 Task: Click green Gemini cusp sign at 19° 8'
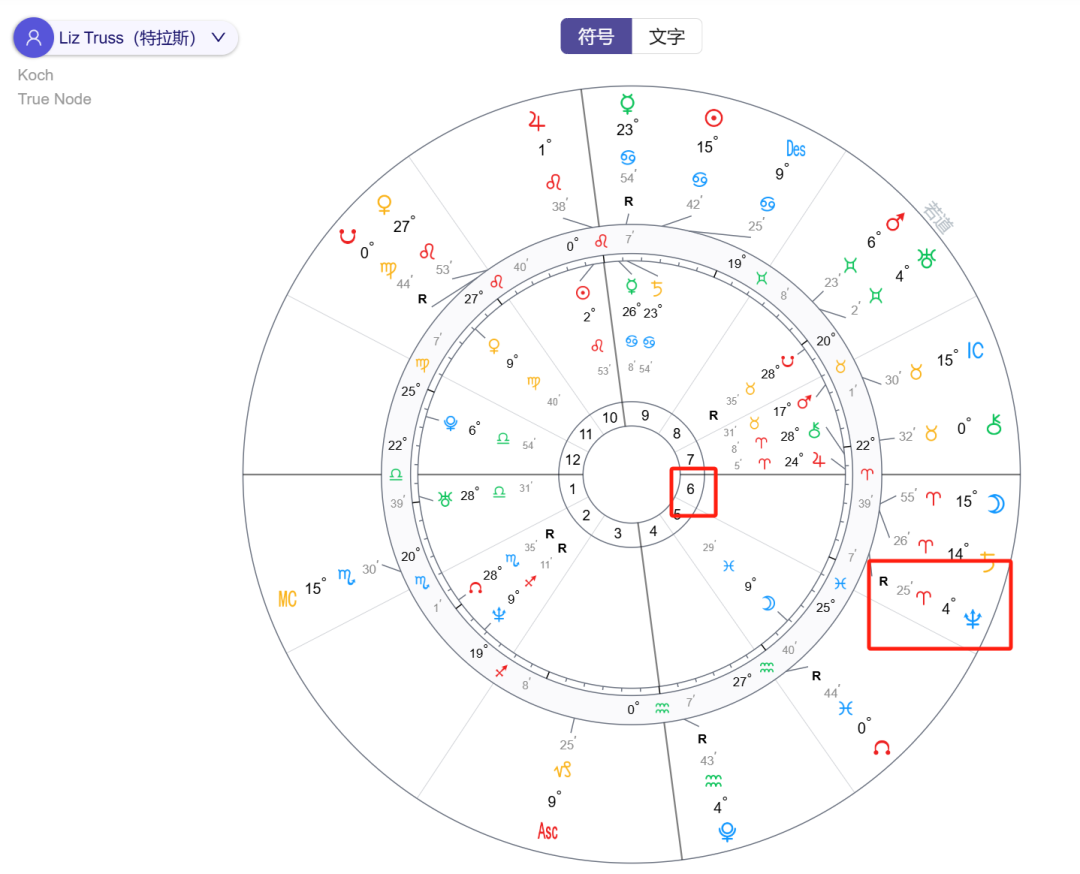click(x=762, y=278)
